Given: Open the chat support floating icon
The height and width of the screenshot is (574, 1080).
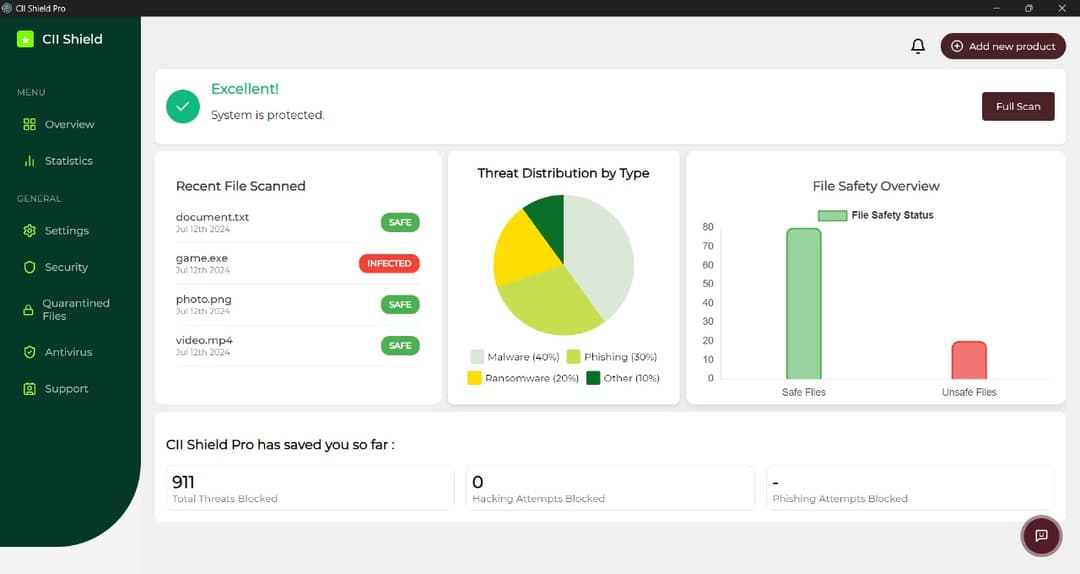Looking at the screenshot, I should tap(1040, 536).
